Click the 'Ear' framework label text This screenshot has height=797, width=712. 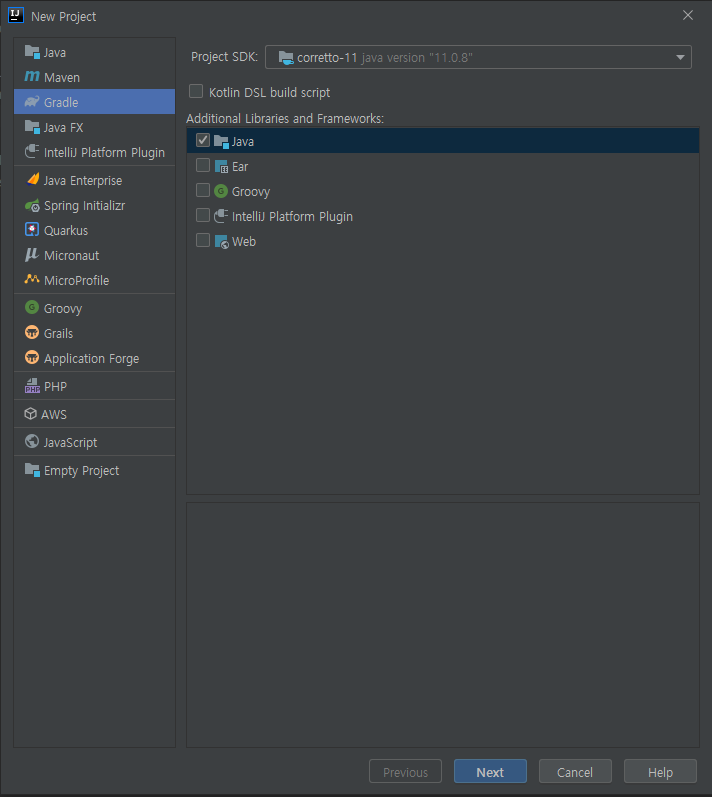[240, 167]
